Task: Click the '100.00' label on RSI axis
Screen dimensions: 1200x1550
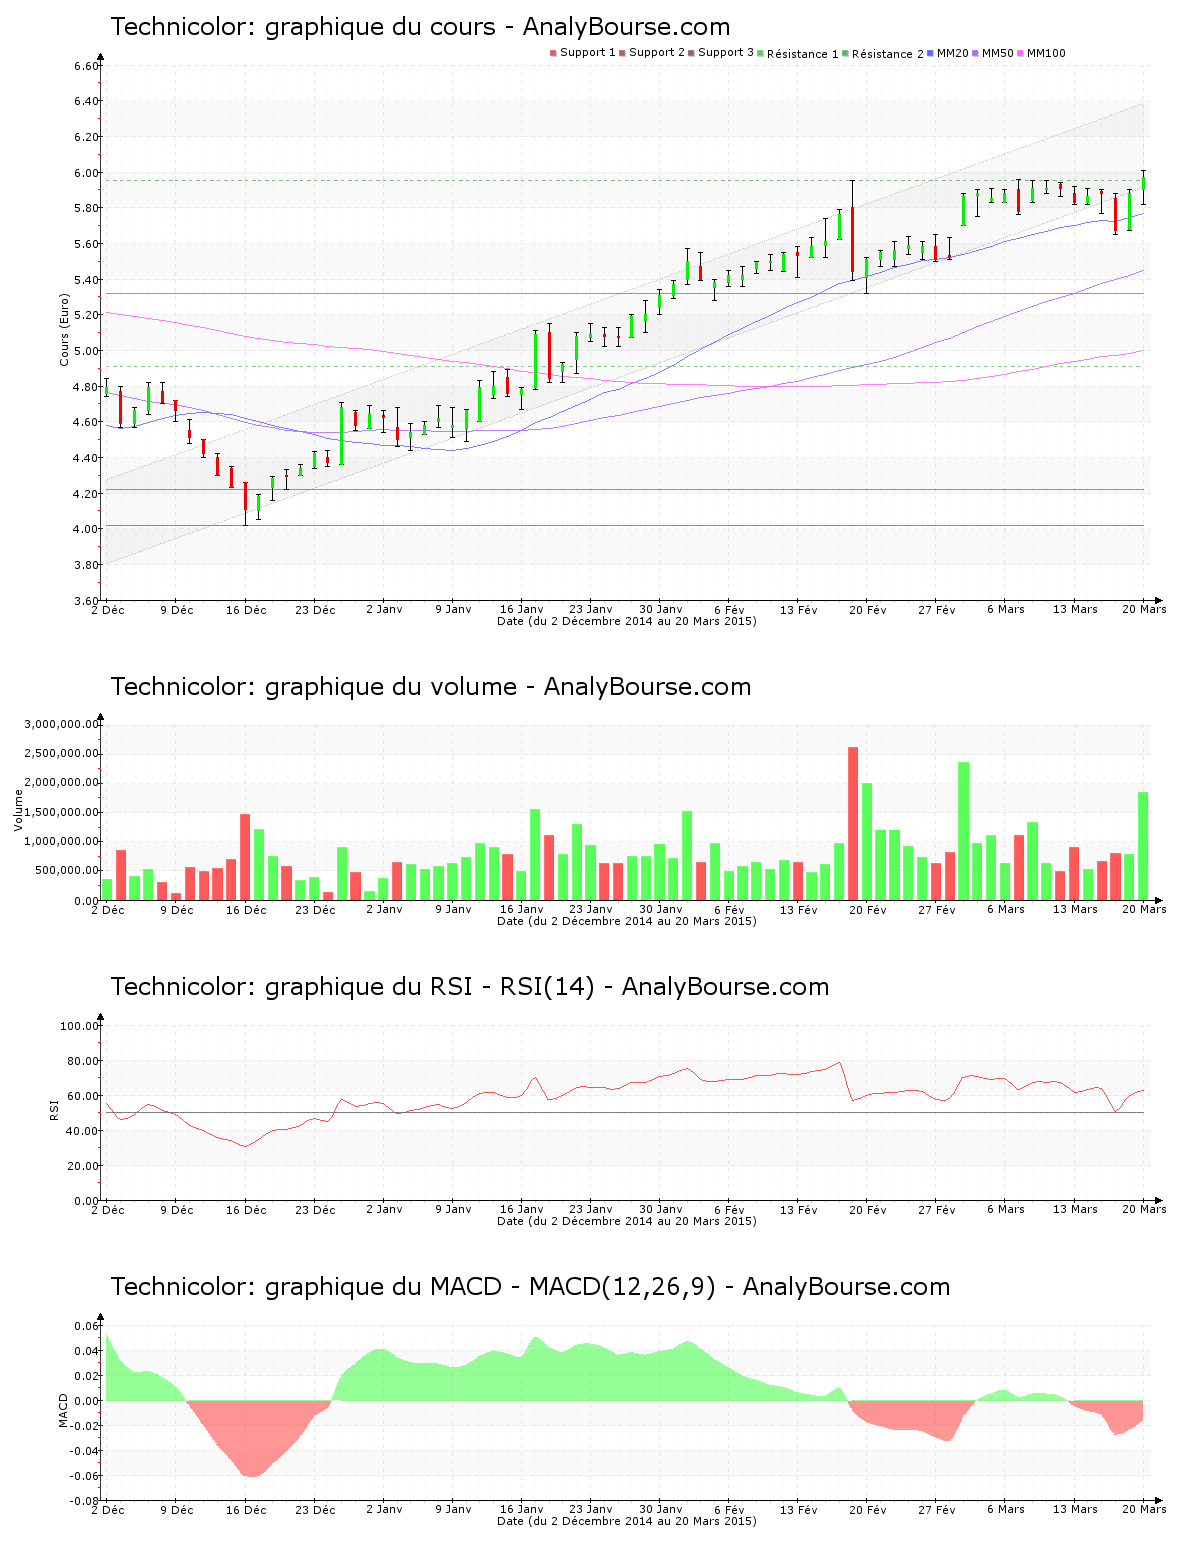Action: pos(79,1026)
